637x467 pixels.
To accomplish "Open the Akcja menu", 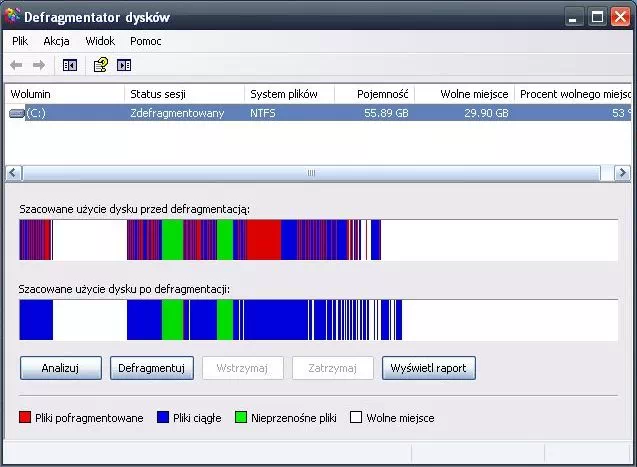I will tap(55, 41).
